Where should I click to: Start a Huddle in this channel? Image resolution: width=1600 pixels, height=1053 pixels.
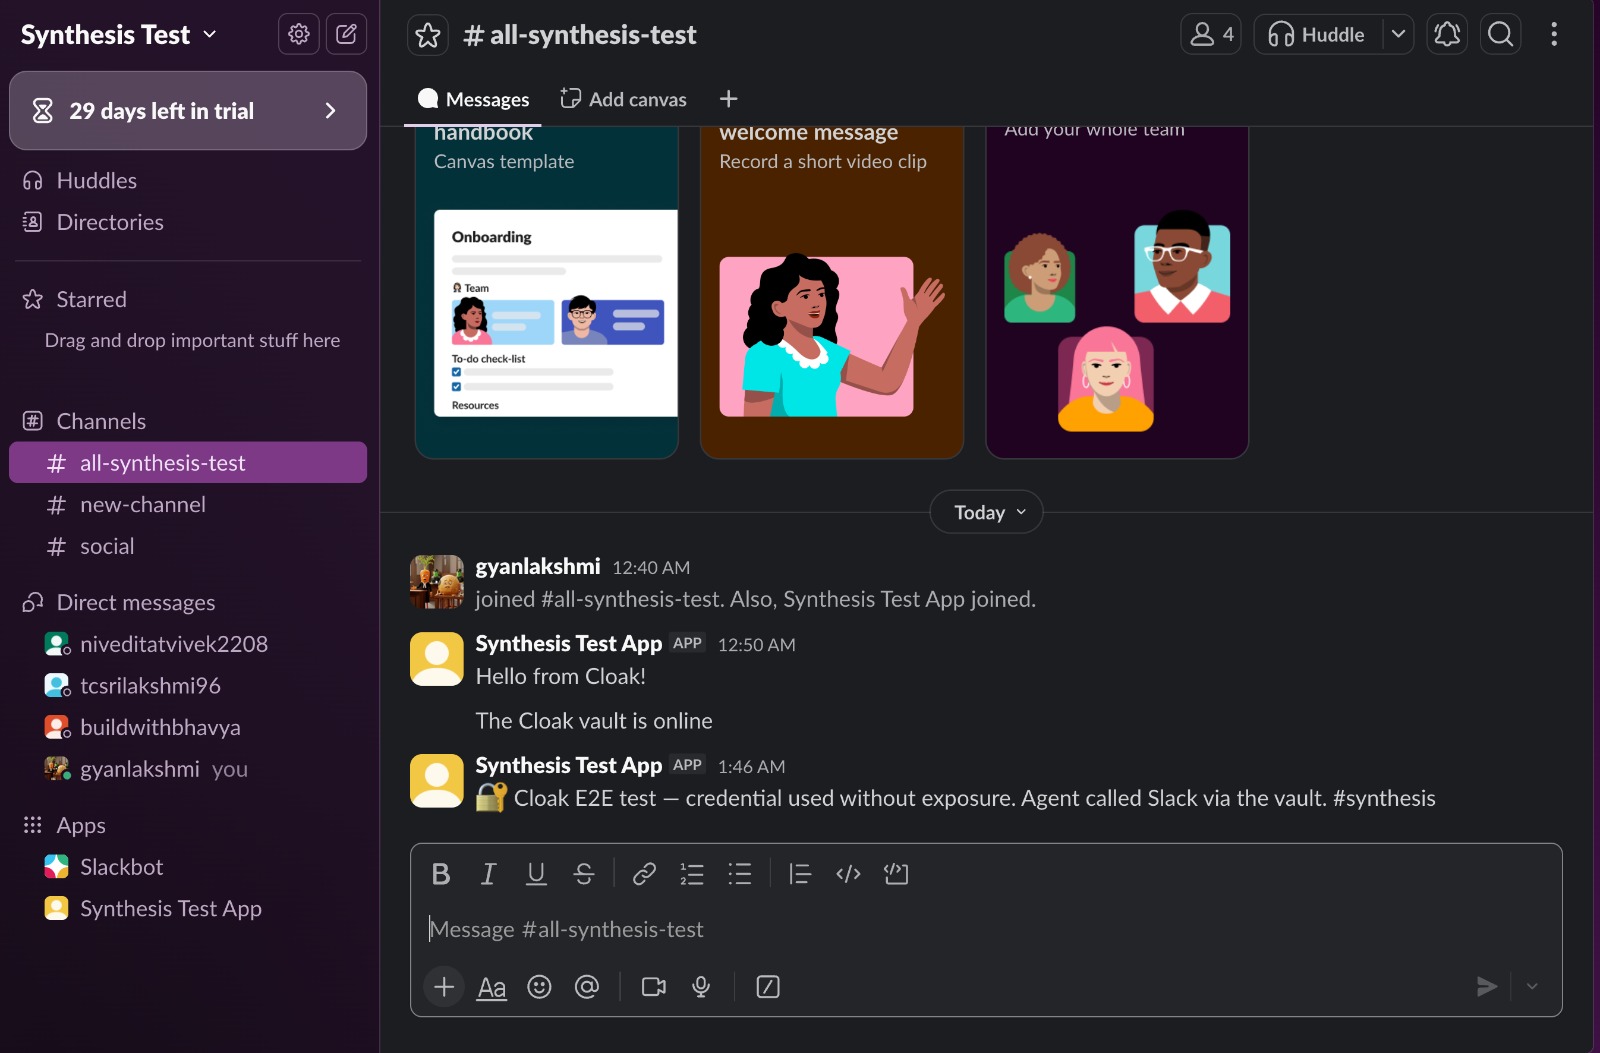click(1318, 34)
